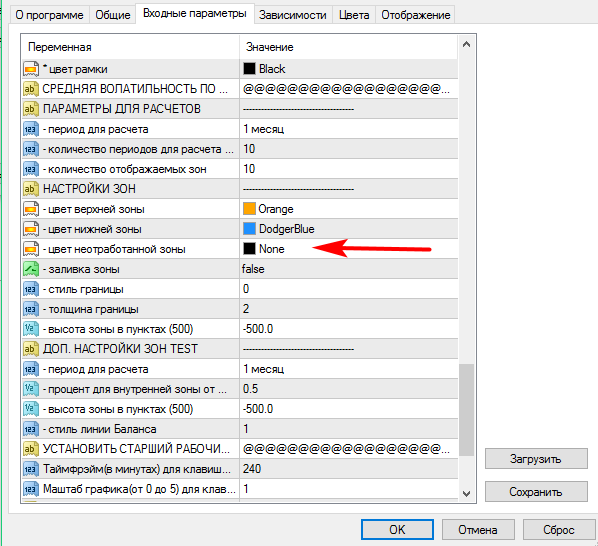Click value '1' of 'Маштаб графика'
Screen dimensions: 598x546
pos(246,489)
